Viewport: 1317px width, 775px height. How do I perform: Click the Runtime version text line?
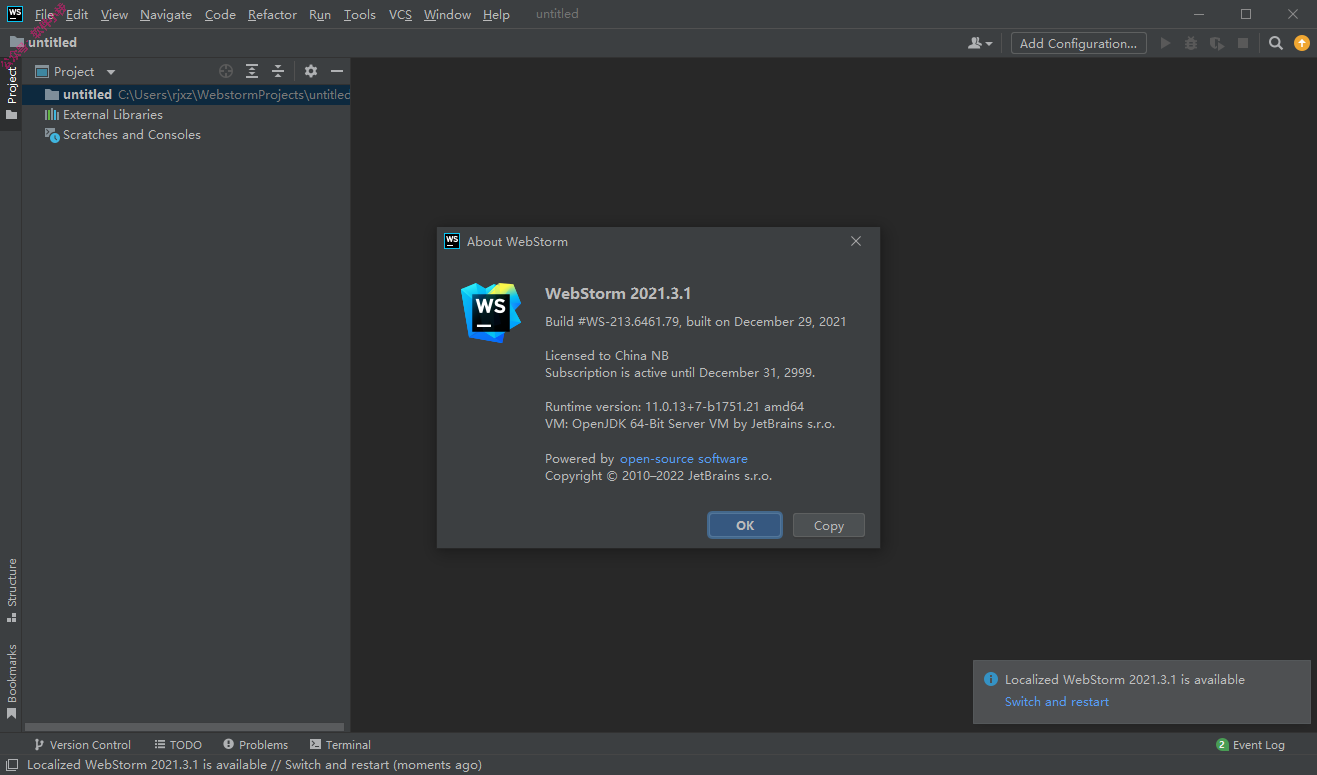coord(675,407)
